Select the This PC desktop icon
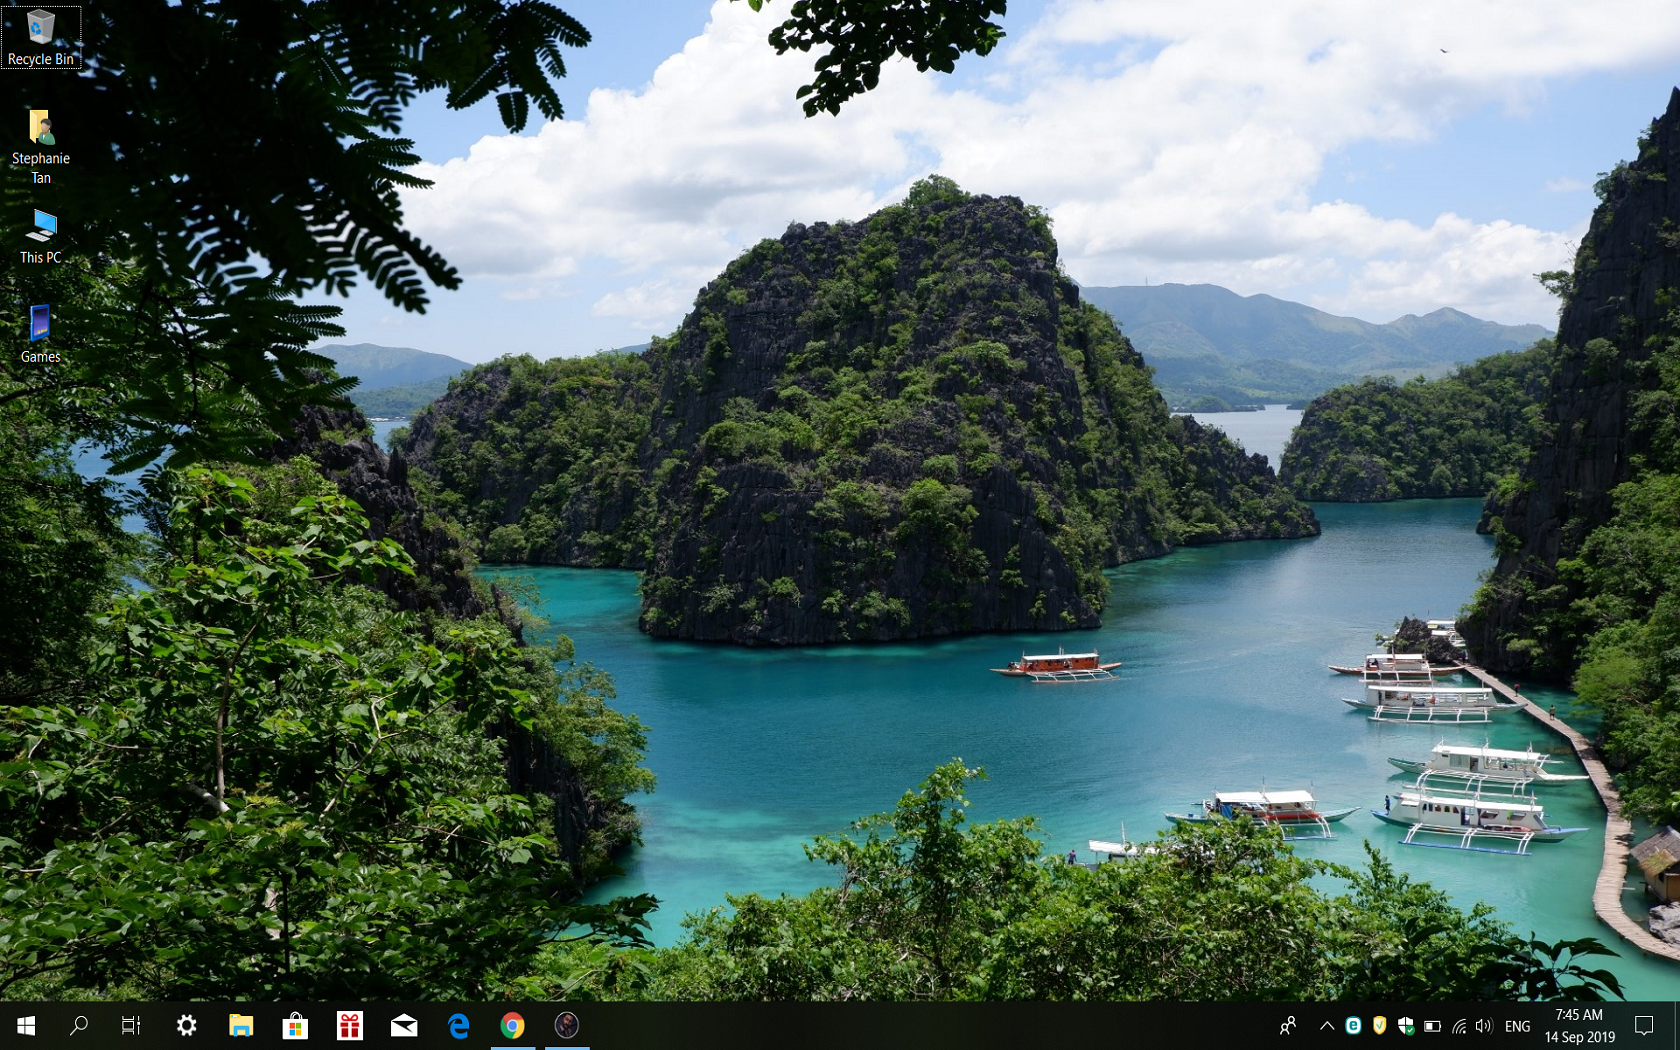1680x1050 pixels. [x=40, y=236]
